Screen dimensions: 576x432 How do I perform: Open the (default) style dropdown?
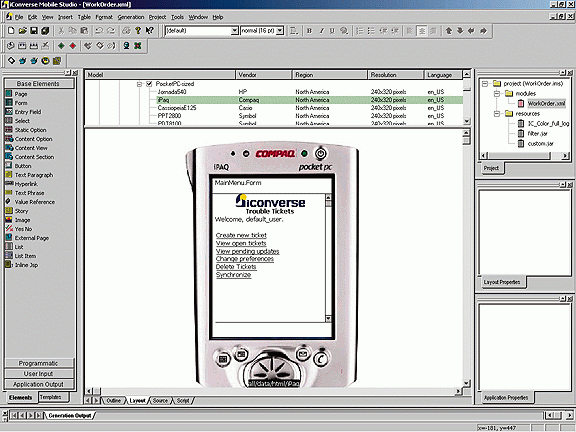pyautogui.click(x=234, y=31)
